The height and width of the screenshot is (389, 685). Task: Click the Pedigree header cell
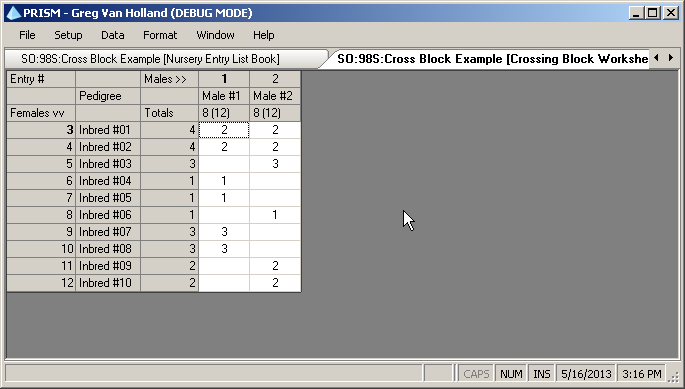(108, 96)
